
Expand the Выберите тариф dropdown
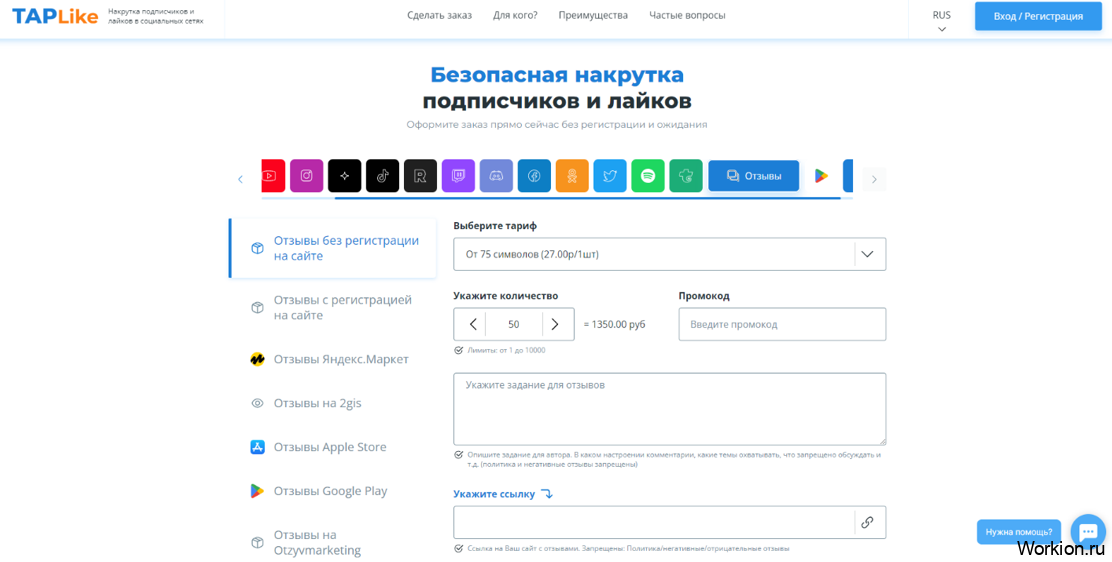[x=669, y=254]
